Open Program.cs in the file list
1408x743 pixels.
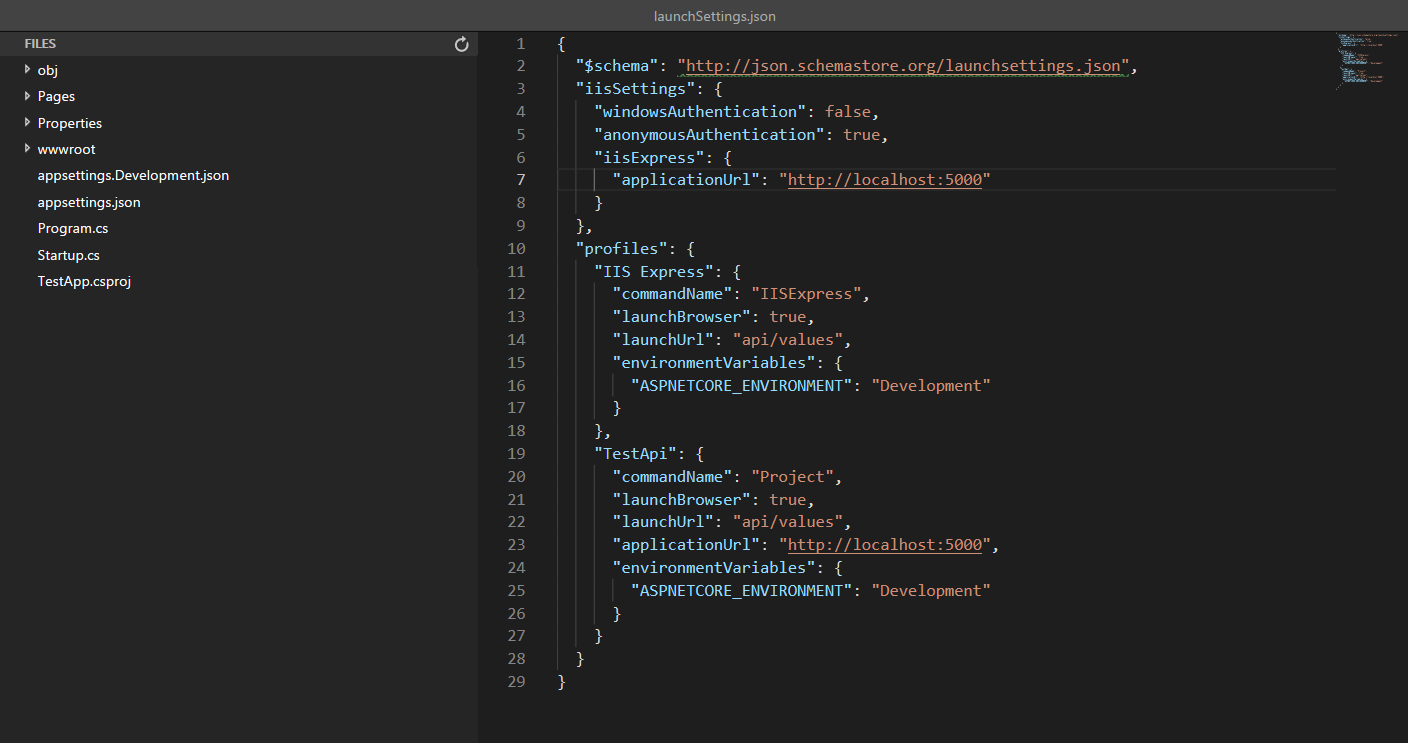pyautogui.click(x=73, y=228)
